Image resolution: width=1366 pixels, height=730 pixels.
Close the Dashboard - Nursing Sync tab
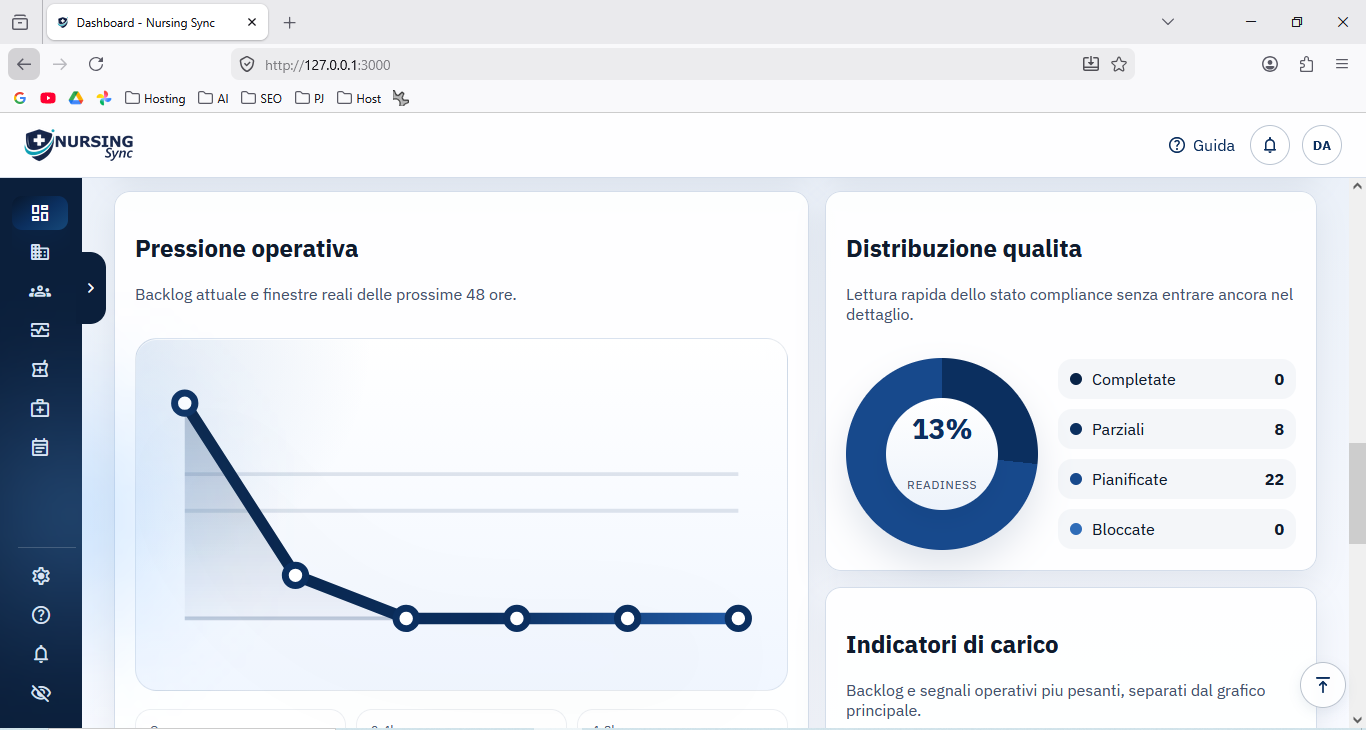click(x=251, y=22)
